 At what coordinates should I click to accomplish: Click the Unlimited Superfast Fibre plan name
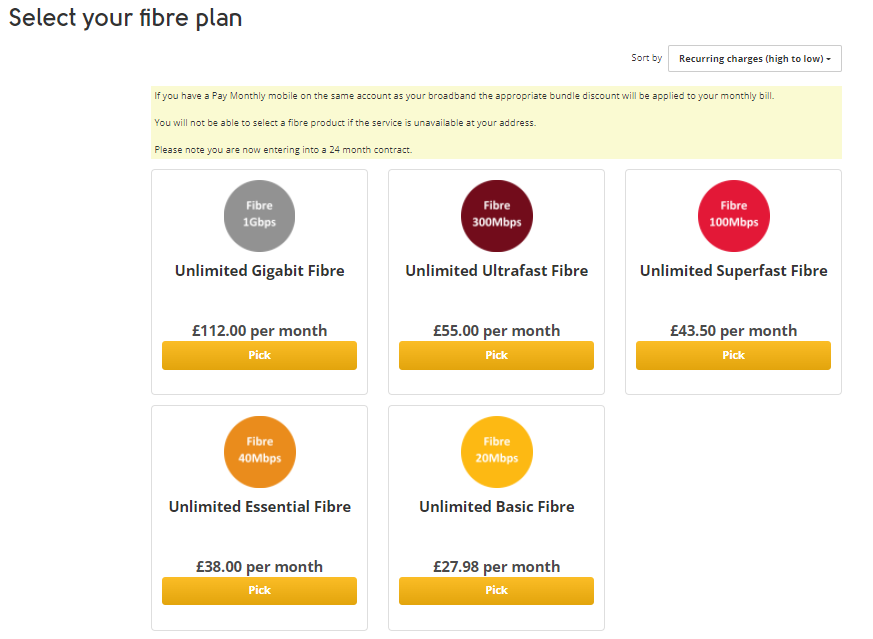[x=733, y=270]
